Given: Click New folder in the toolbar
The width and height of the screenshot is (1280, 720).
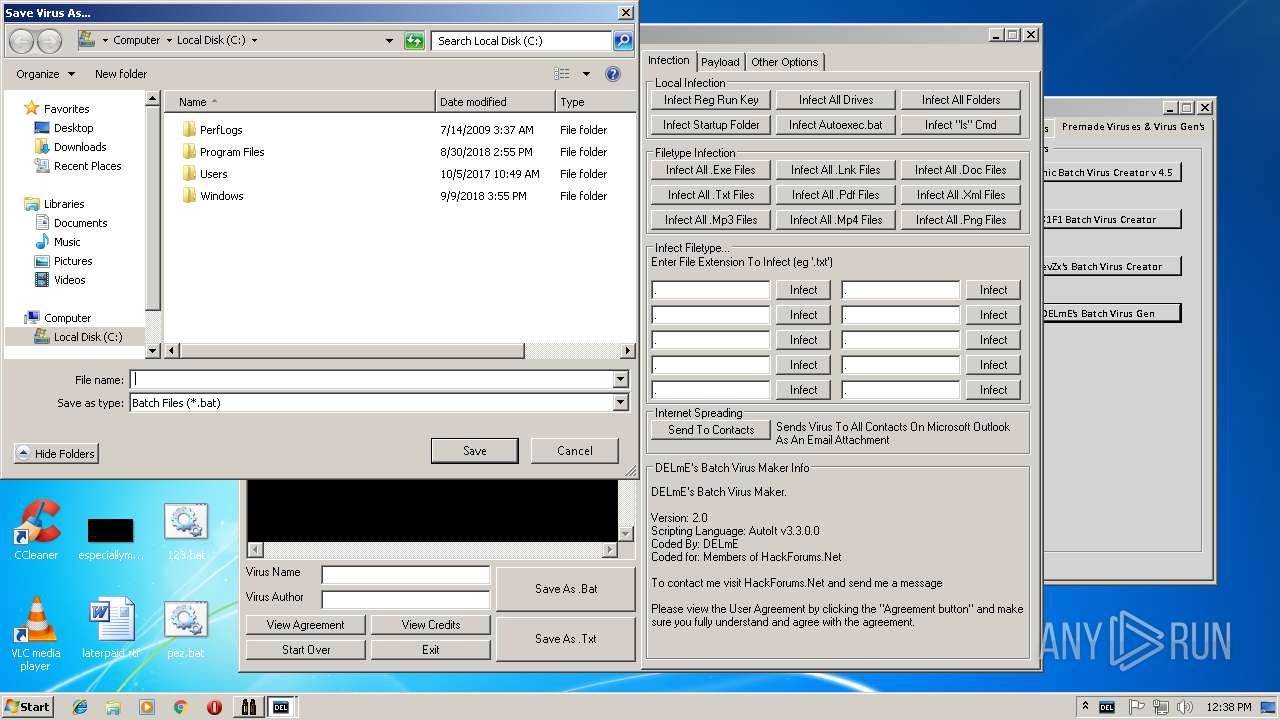Looking at the screenshot, I should [121, 74].
